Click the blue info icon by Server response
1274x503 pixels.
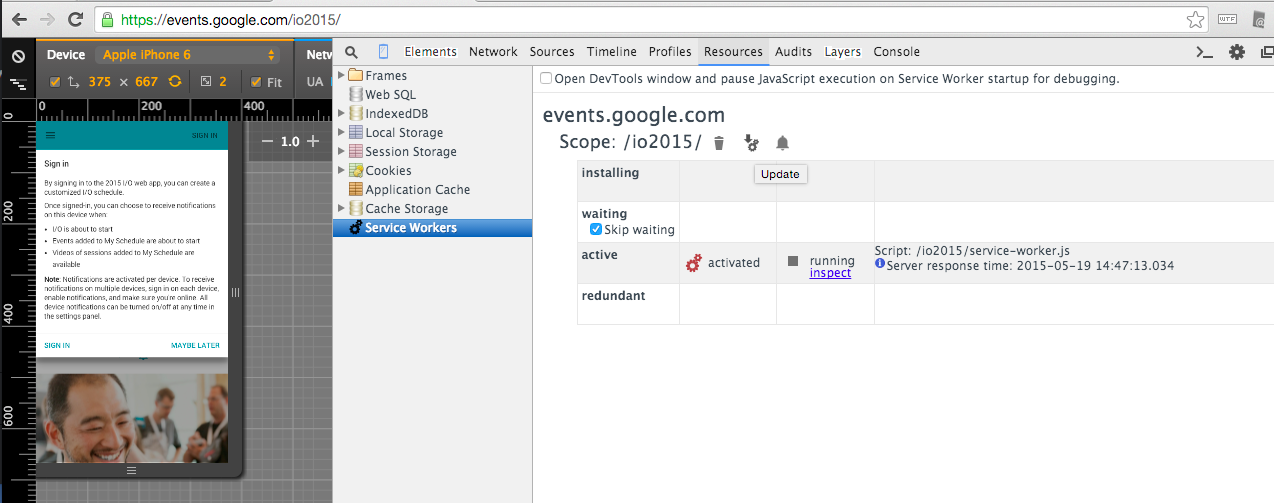[880, 264]
